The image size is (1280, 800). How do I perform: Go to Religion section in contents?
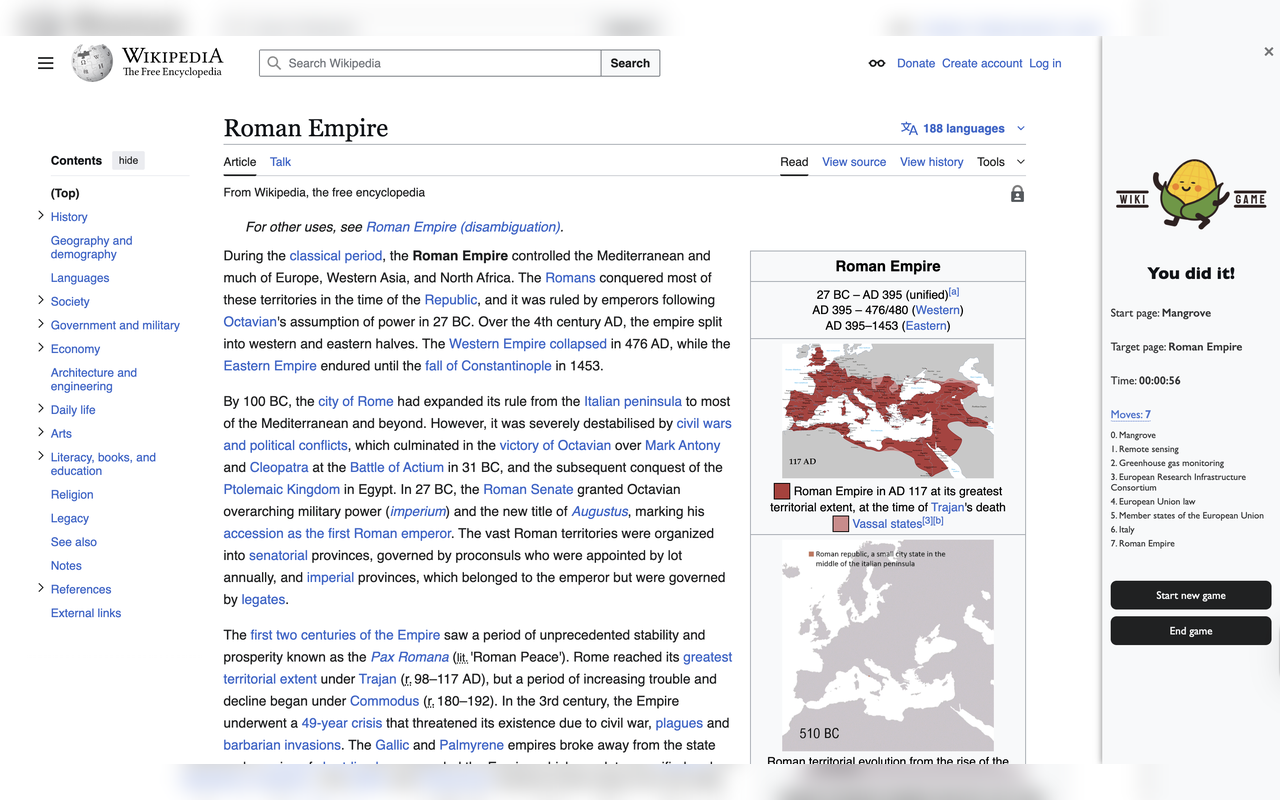72,494
